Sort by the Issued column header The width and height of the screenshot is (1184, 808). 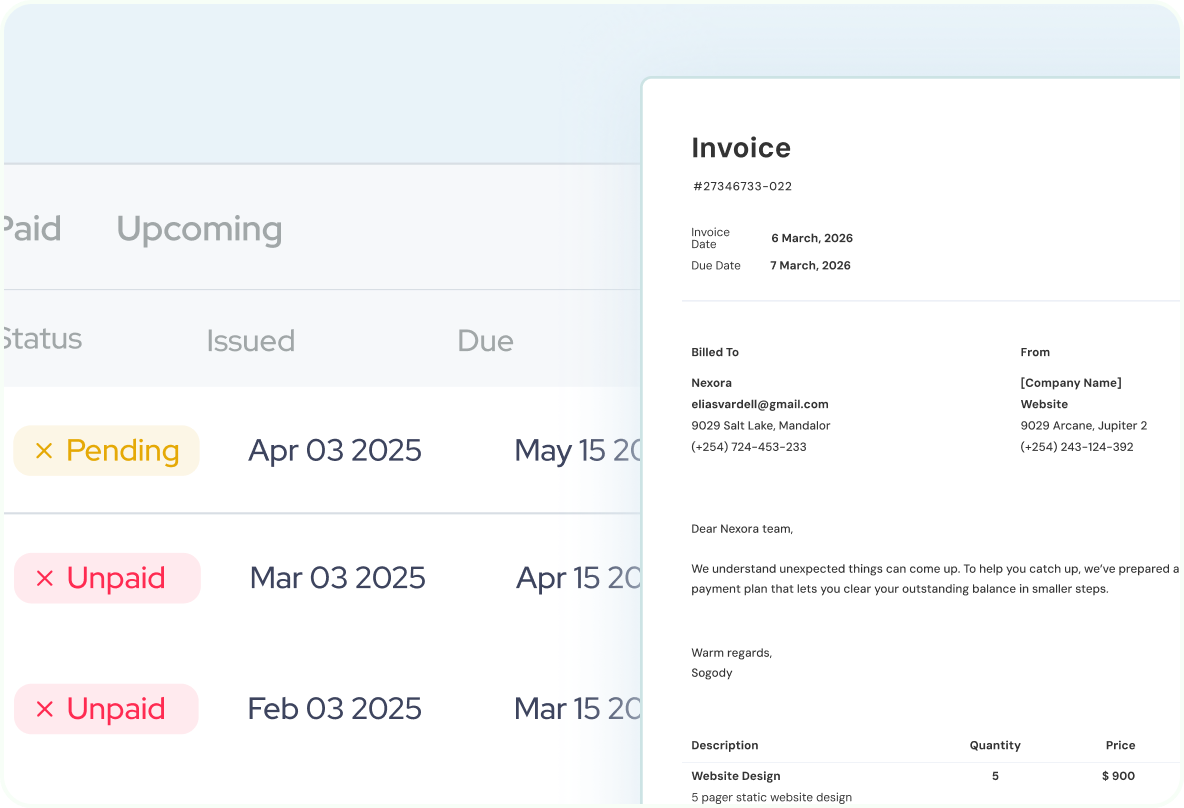click(250, 341)
